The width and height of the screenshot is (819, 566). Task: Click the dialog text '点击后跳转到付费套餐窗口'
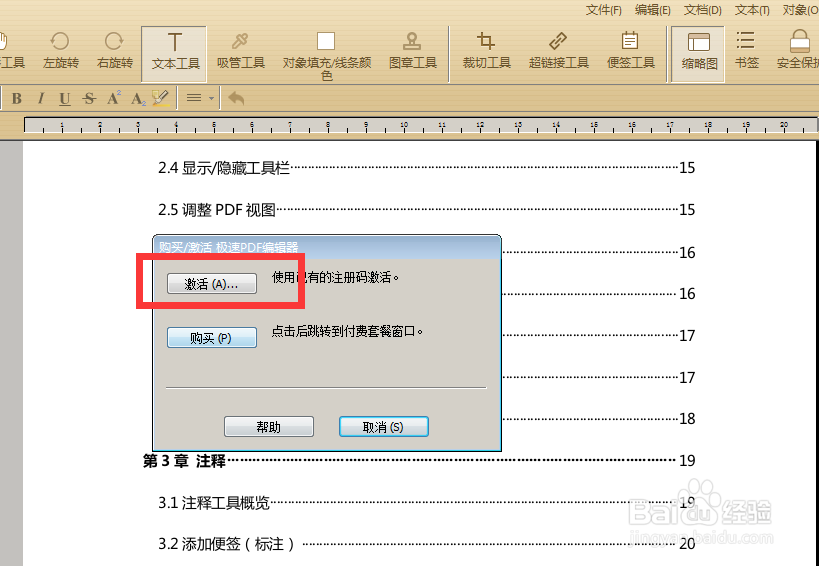(x=347, y=331)
